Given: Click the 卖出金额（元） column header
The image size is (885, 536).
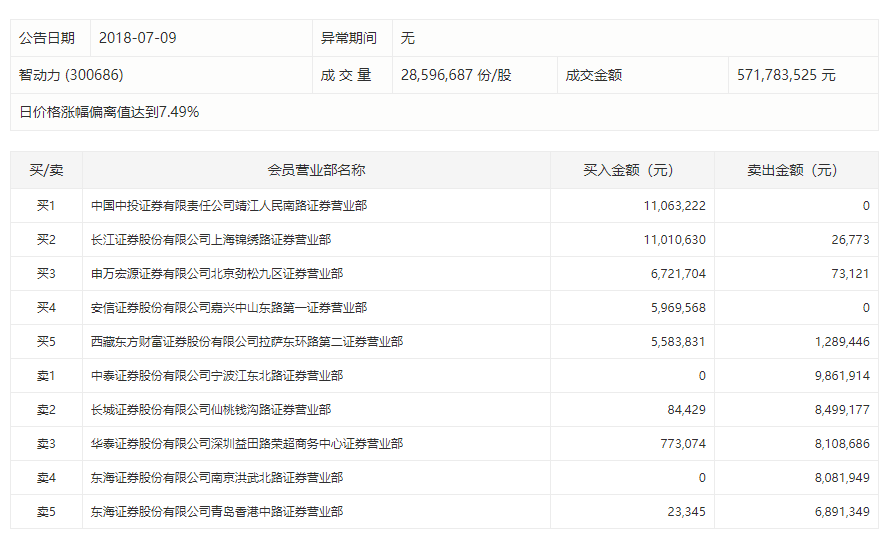Looking at the screenshot, I should coord(795,170).
